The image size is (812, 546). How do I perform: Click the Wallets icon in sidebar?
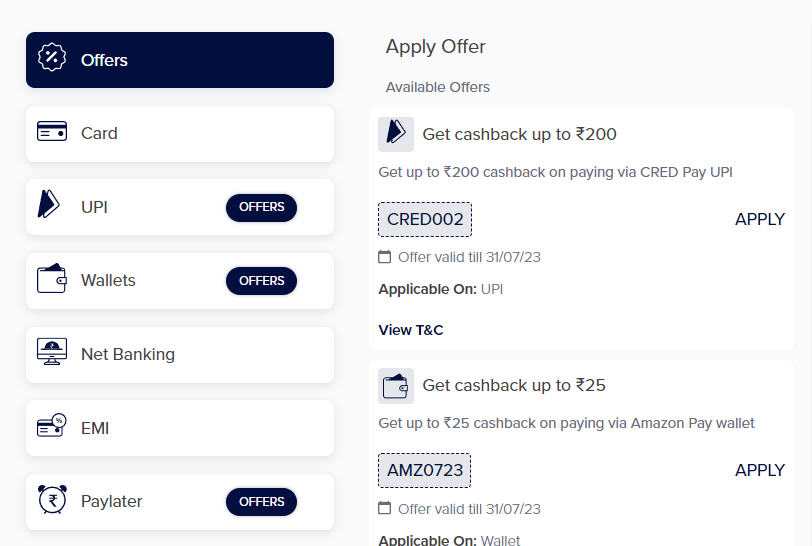pos(52,280)
